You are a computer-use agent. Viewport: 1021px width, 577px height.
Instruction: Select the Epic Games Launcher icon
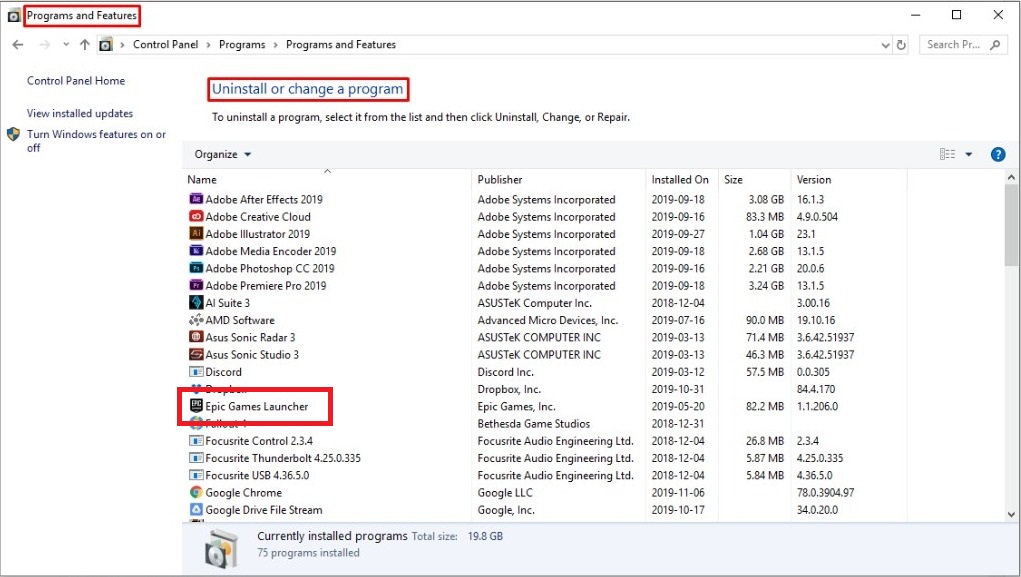click(x=196, y=407)
